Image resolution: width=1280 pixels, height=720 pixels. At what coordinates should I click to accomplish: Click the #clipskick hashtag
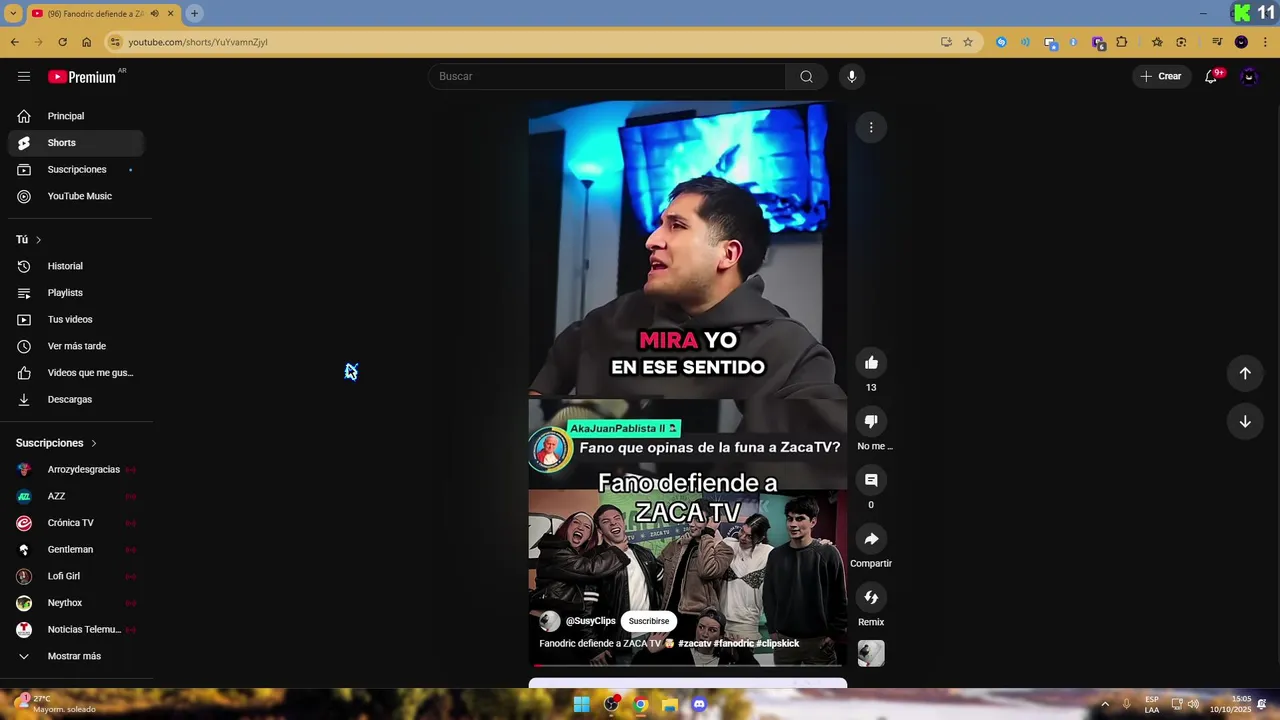coord(778,644)
